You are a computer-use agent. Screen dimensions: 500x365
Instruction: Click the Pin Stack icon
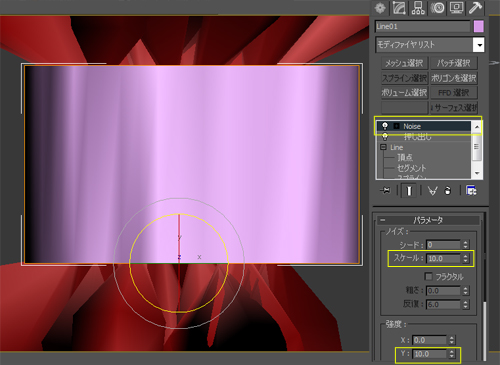385,191
